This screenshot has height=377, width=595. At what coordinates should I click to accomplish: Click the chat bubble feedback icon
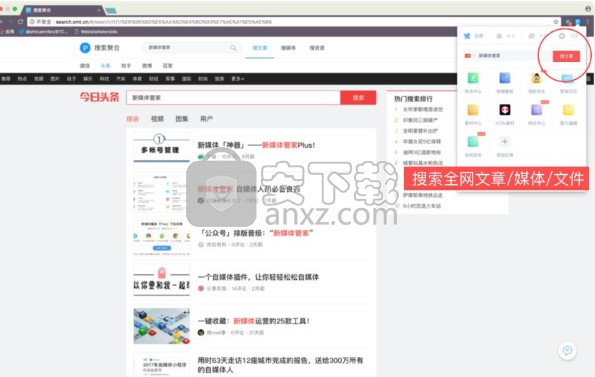click(x=567, y=350)
